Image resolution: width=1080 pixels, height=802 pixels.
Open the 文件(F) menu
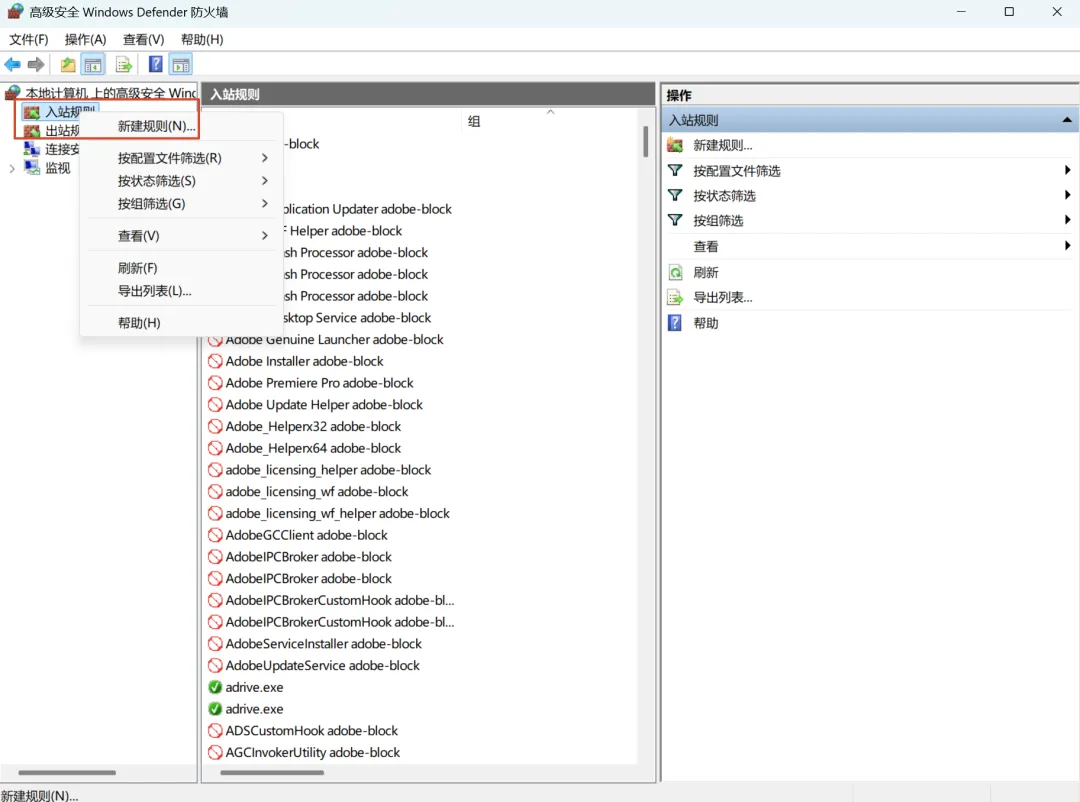tap(28, 39)
